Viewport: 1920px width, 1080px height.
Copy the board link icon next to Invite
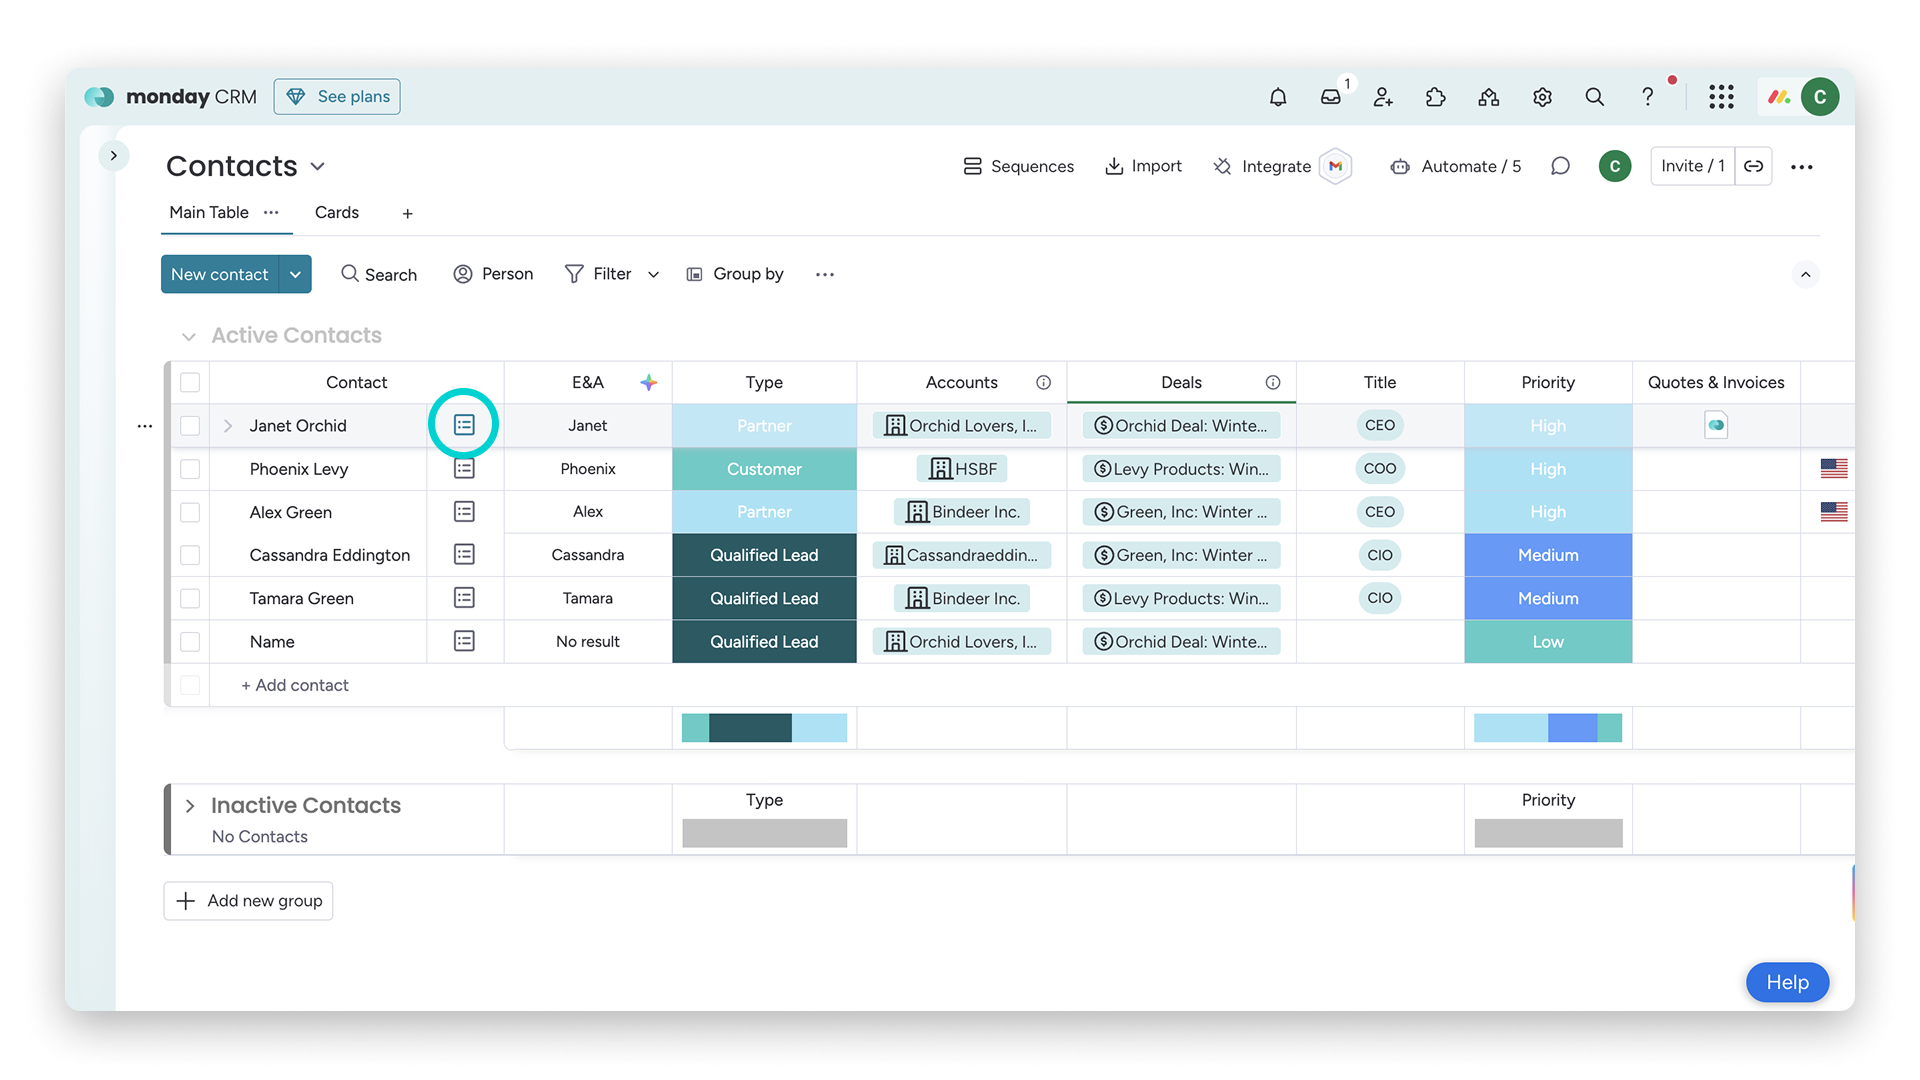[1753, 166]
